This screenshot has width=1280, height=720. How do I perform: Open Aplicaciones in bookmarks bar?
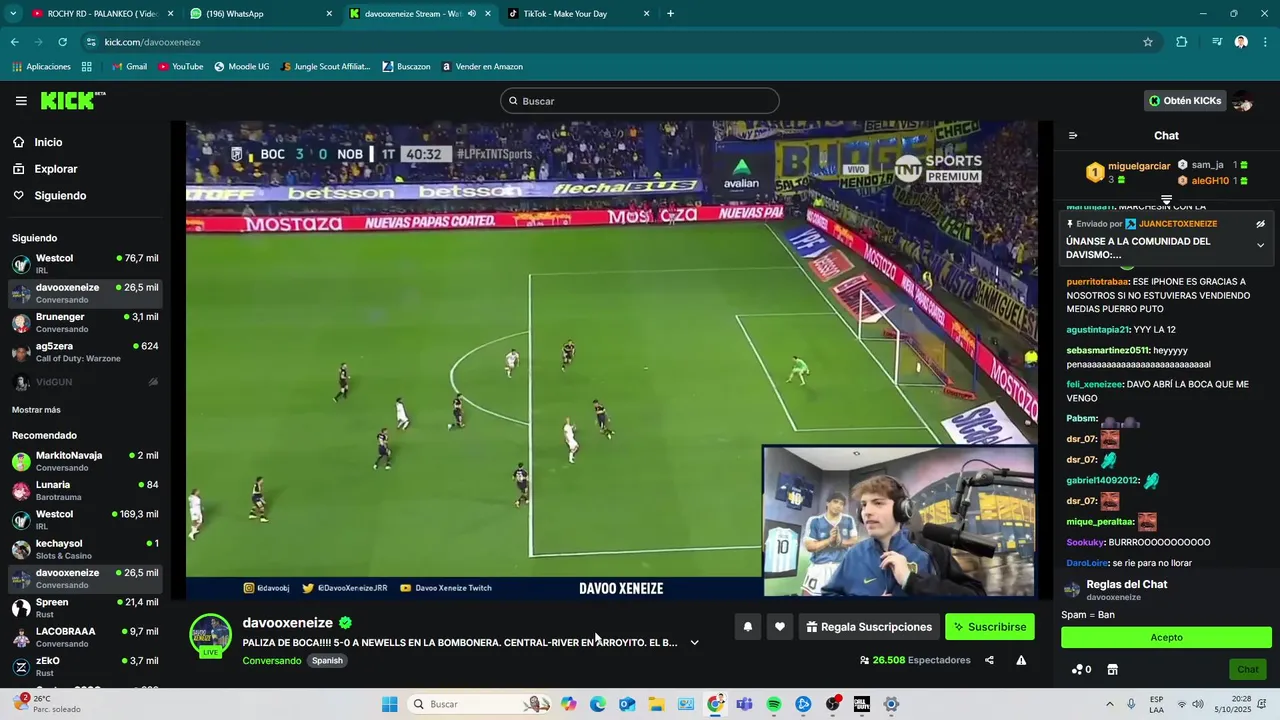(41, 67)
